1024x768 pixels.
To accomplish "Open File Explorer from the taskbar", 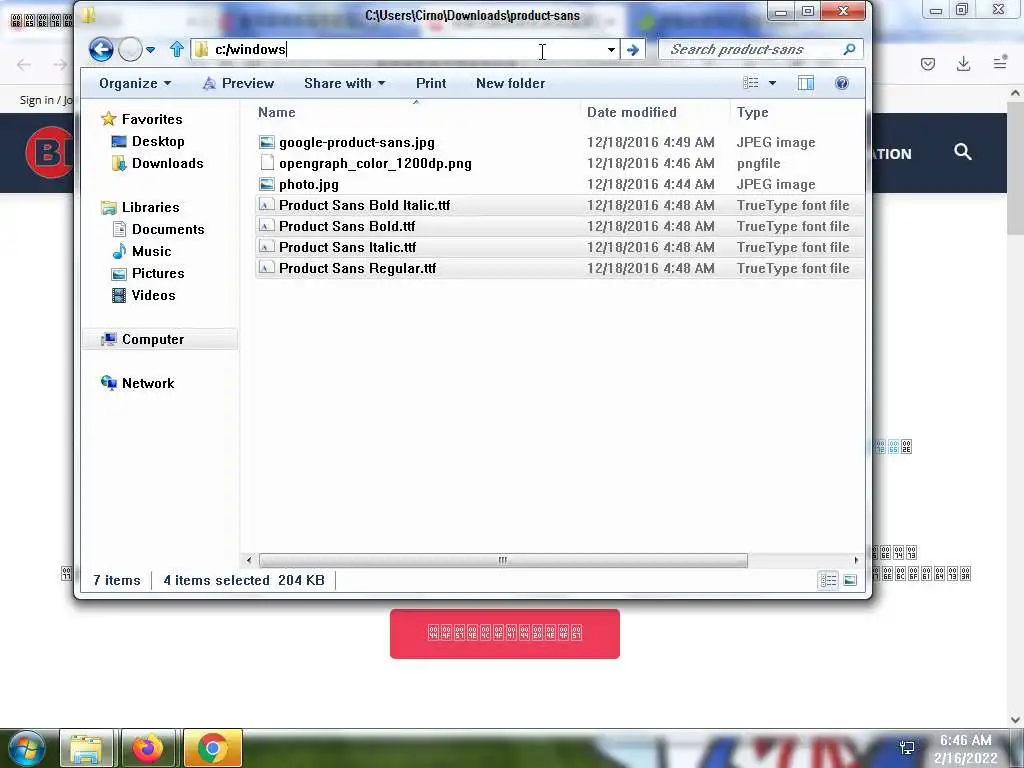I will (88, 749).
